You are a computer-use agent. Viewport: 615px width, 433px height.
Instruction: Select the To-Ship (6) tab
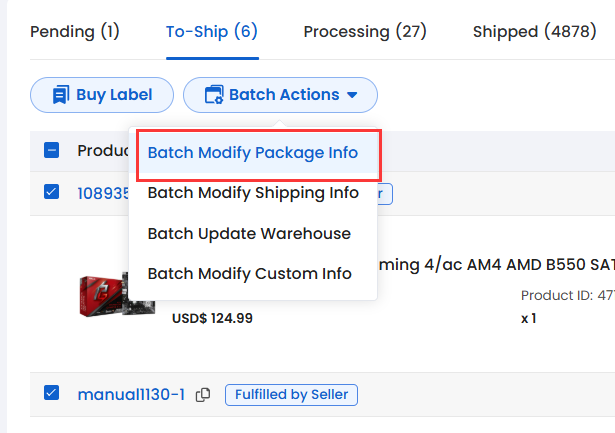click(x=212, y=32)
